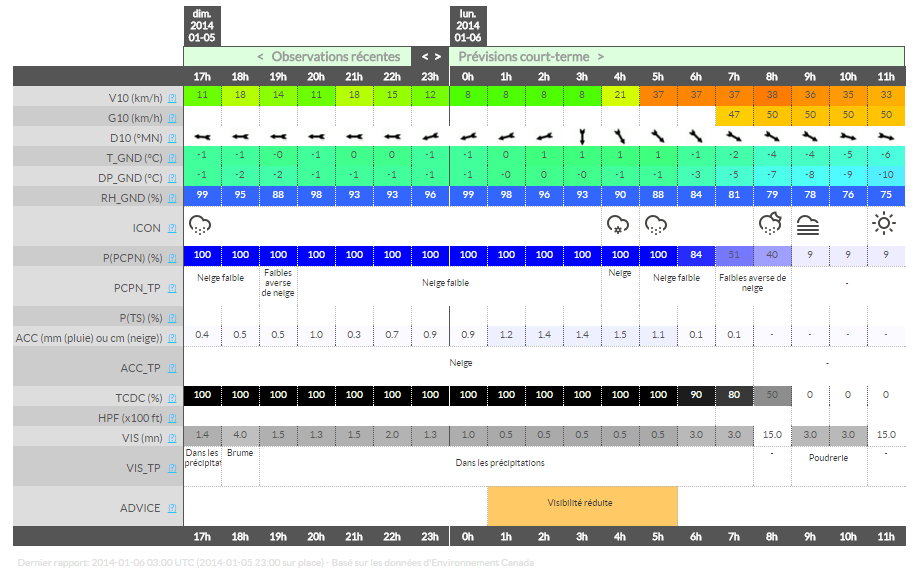Click the Neige precipitation type at 4h
The height and width of the screenshot is (576, 919).
(620, 273)
